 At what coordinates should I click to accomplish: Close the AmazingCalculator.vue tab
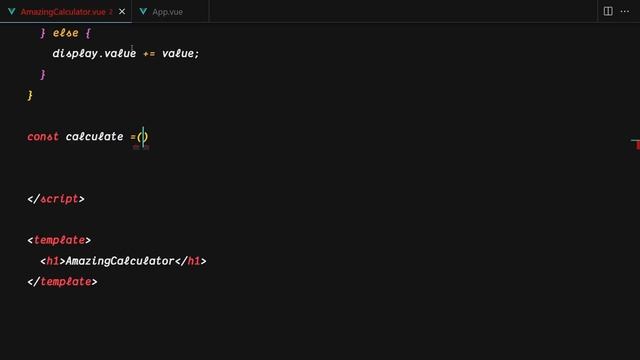point(122,12)
